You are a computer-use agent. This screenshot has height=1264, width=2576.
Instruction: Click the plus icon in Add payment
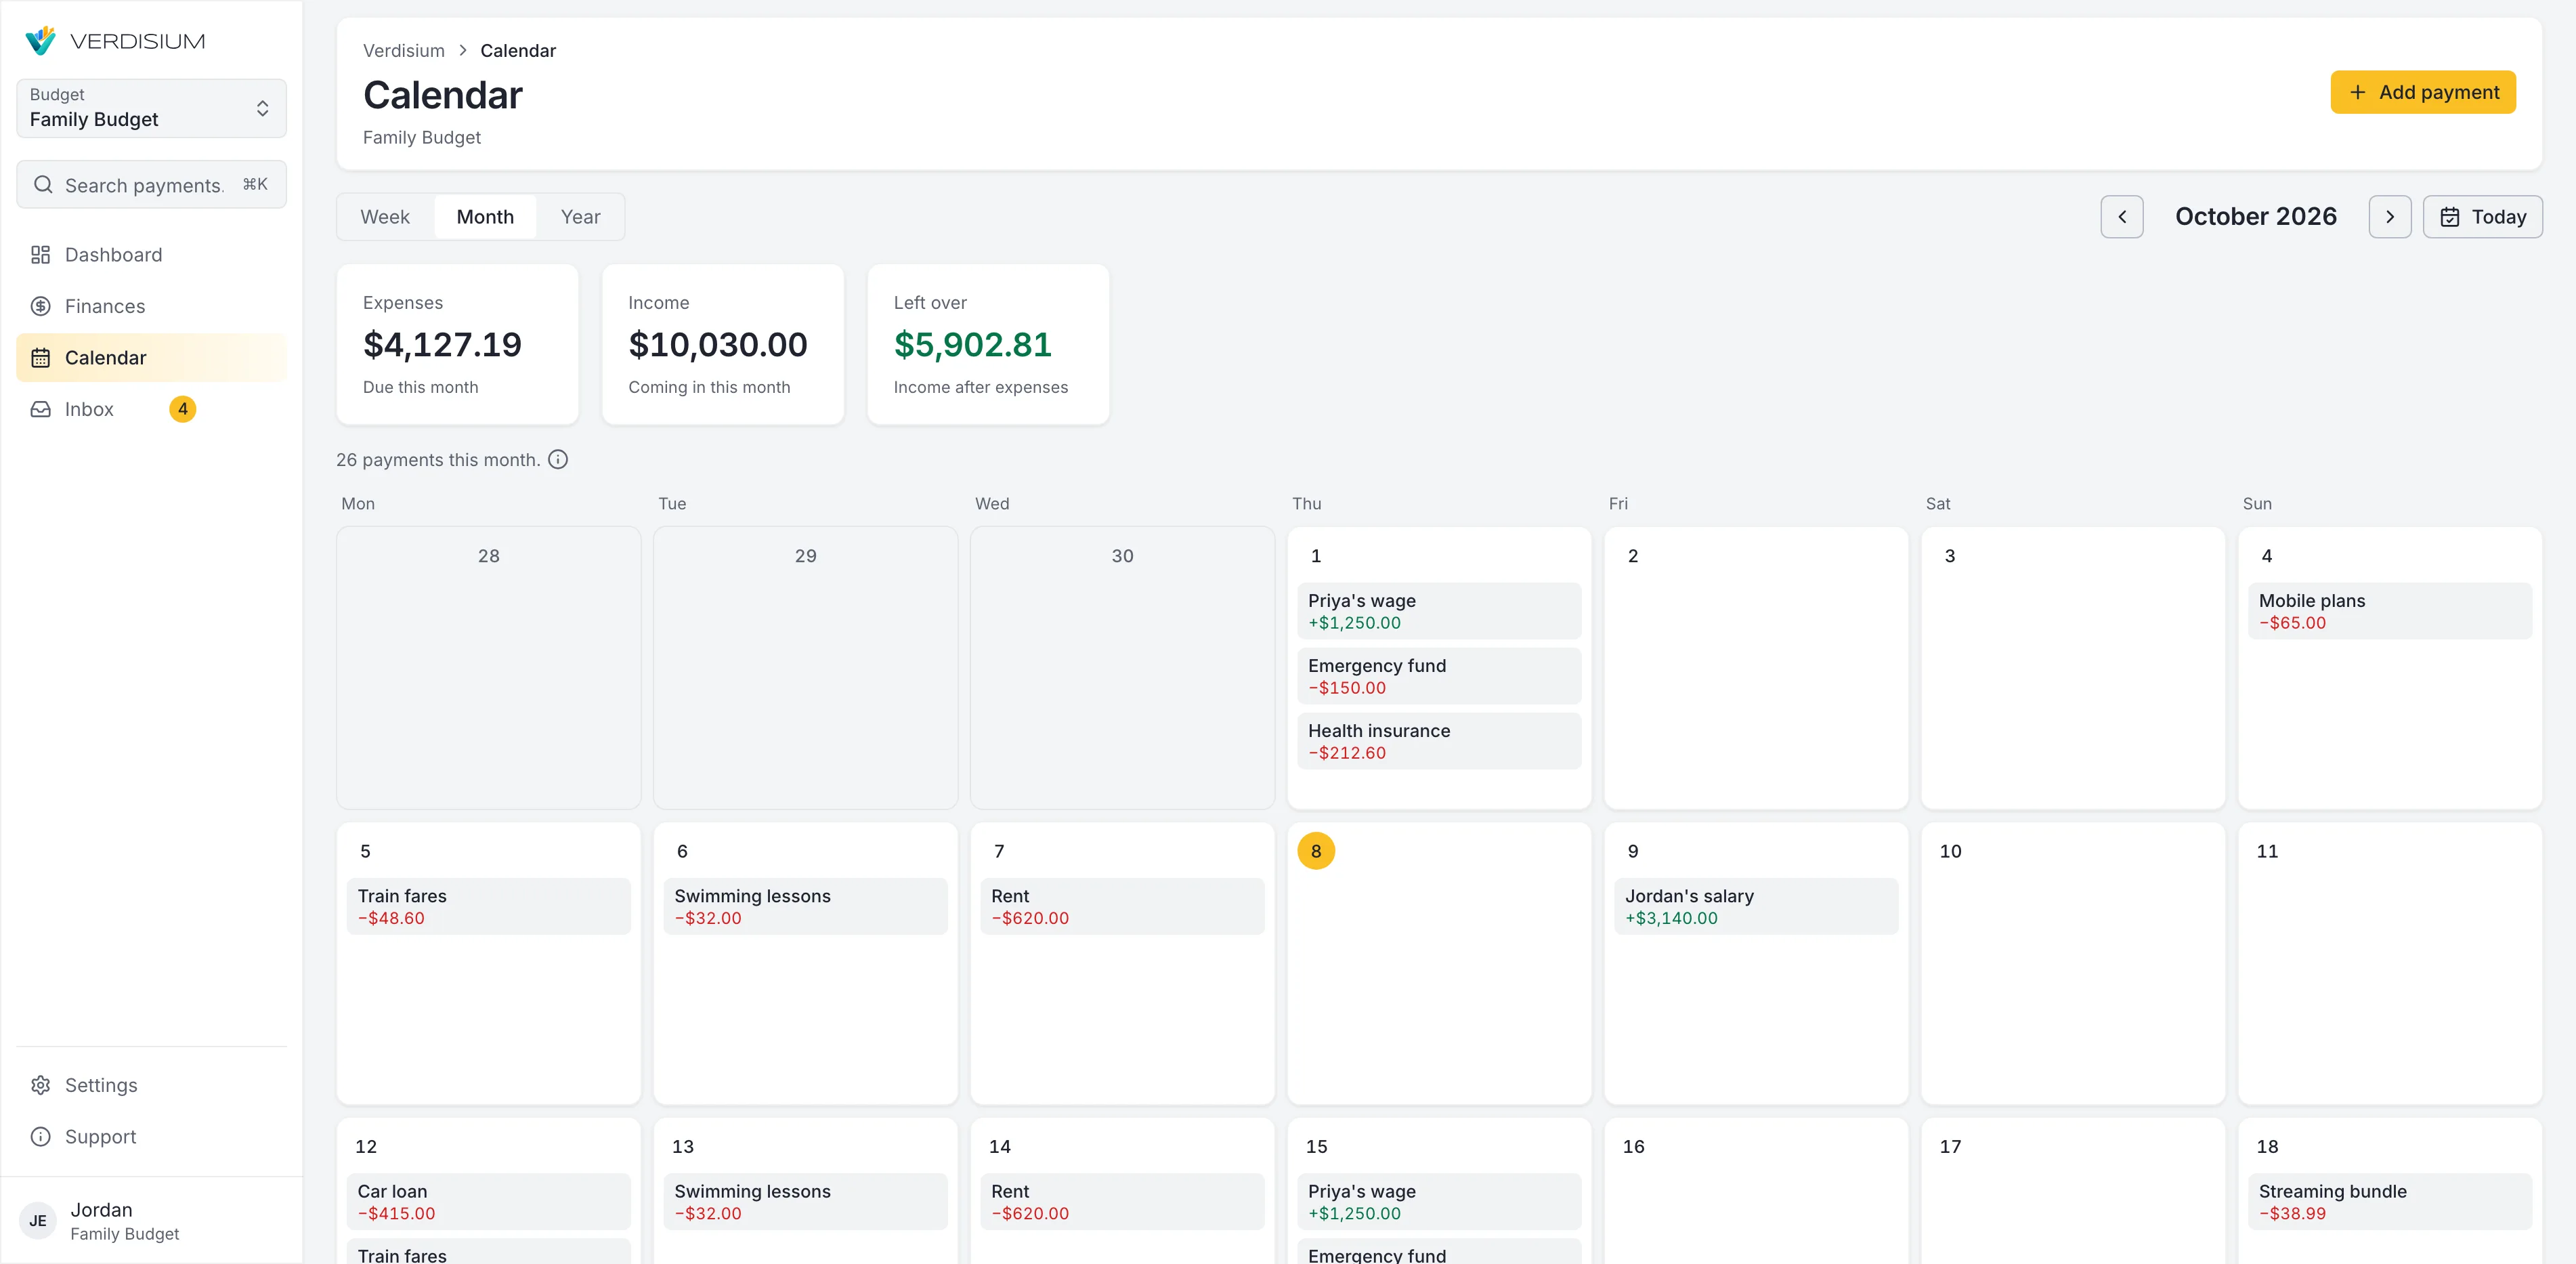[2357, 92]
